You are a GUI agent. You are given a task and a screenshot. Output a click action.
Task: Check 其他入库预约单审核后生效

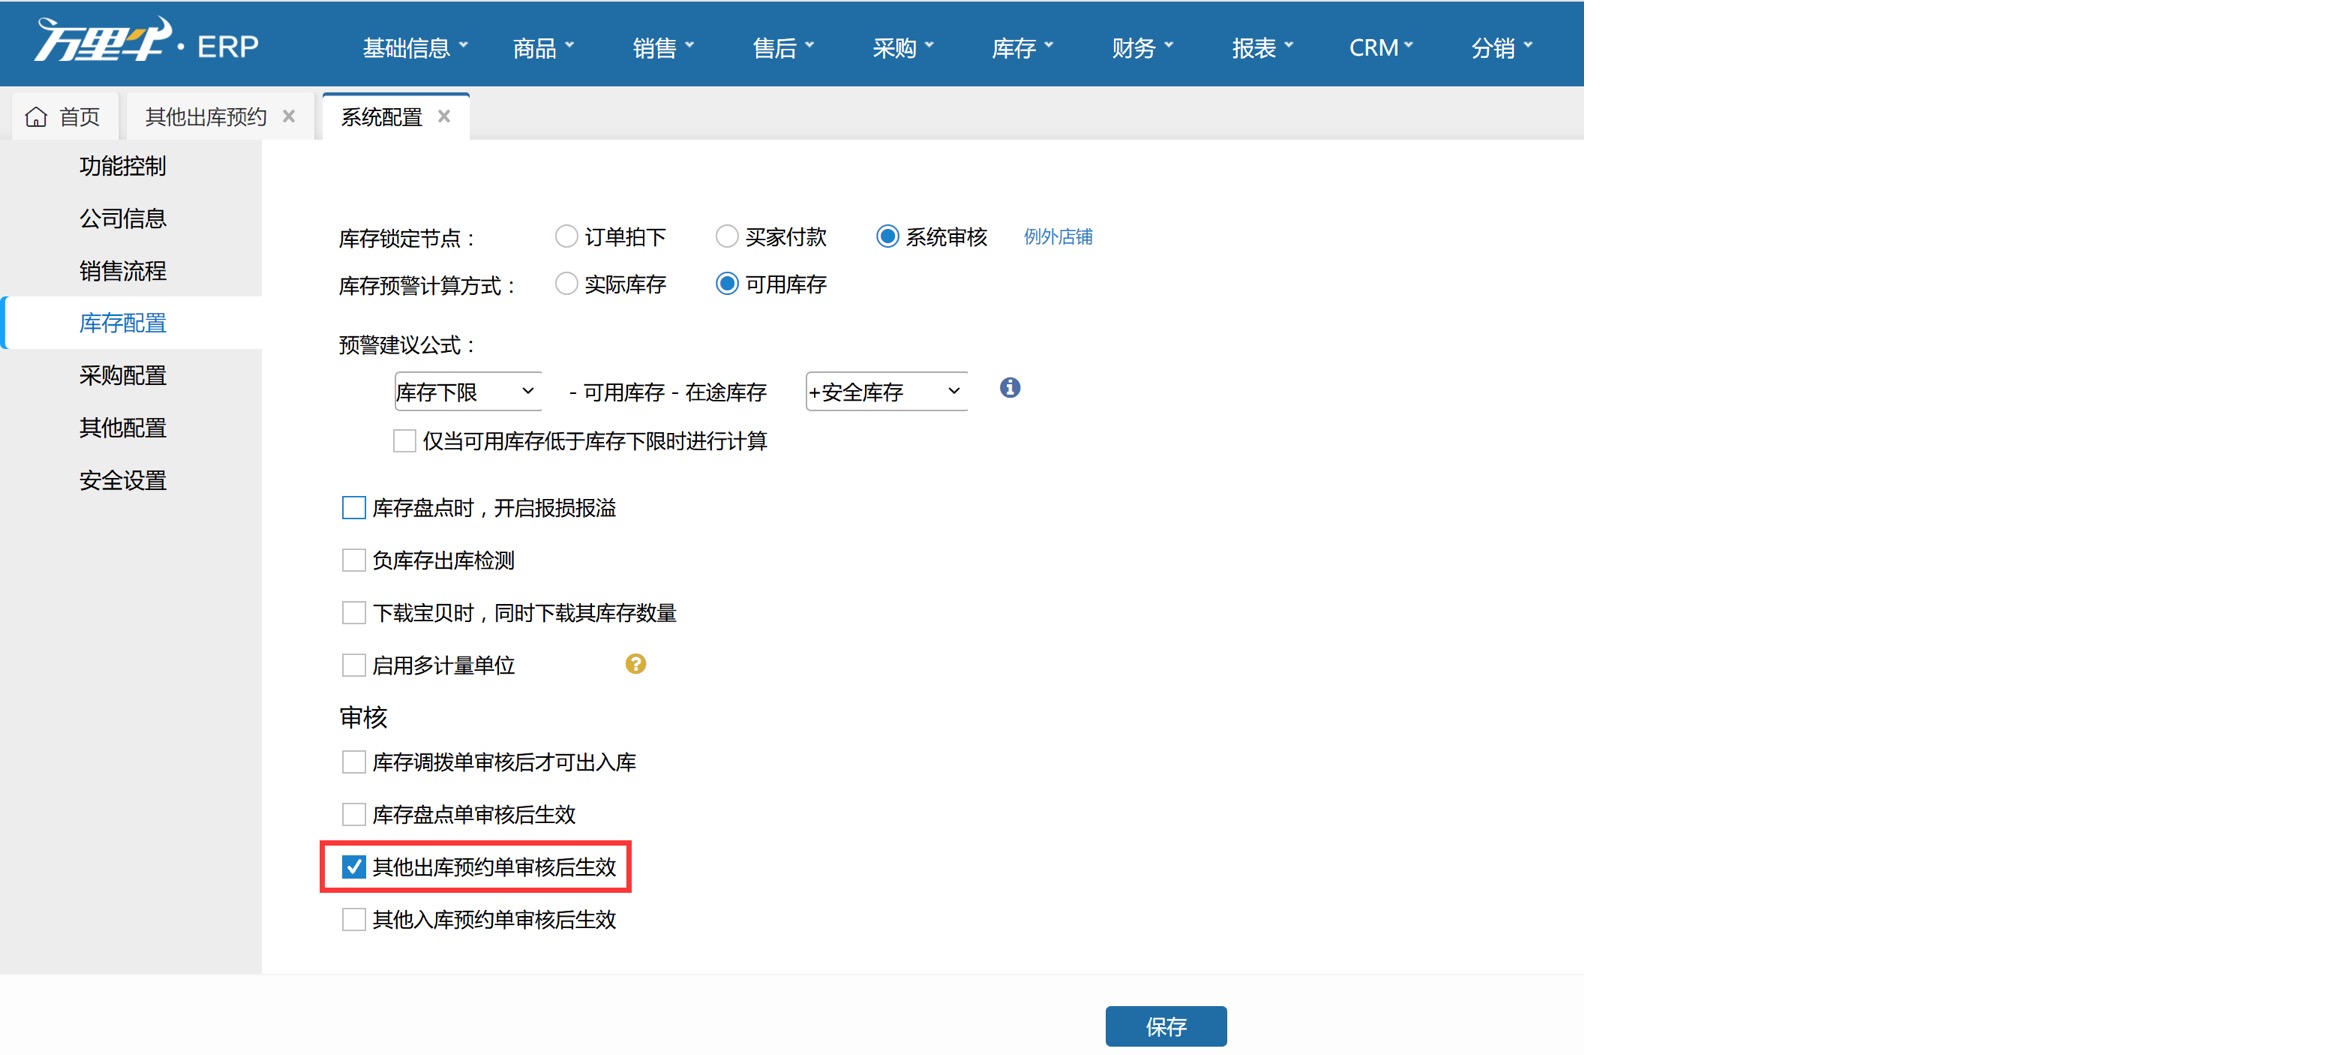[354, 919]
